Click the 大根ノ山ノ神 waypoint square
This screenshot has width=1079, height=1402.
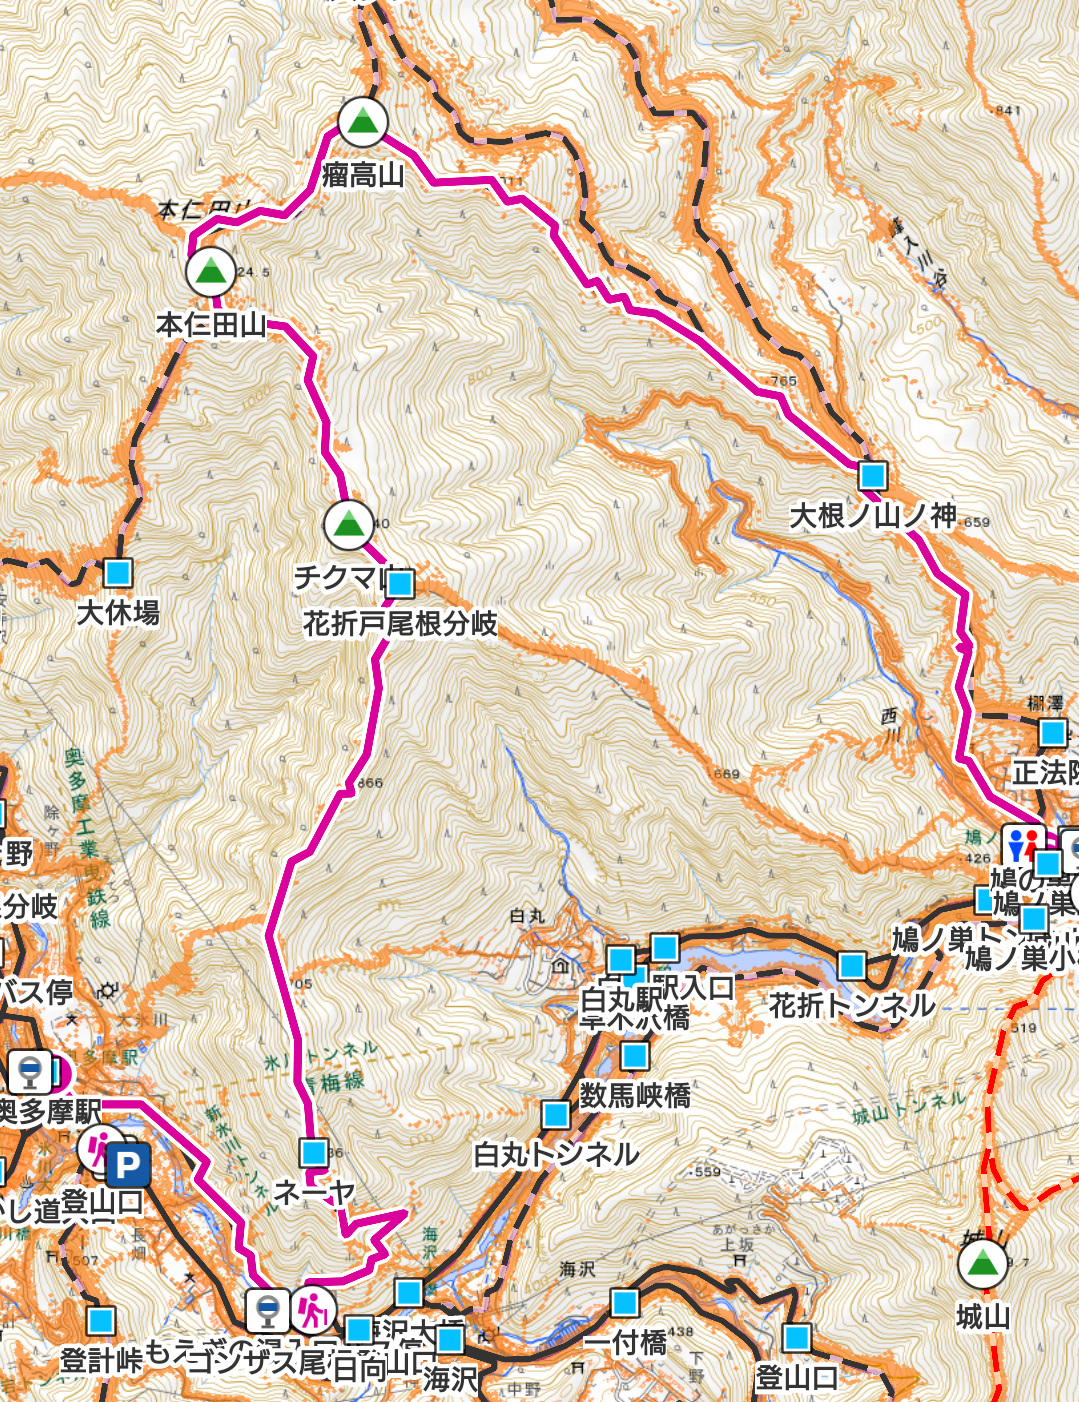pos(873,474)
